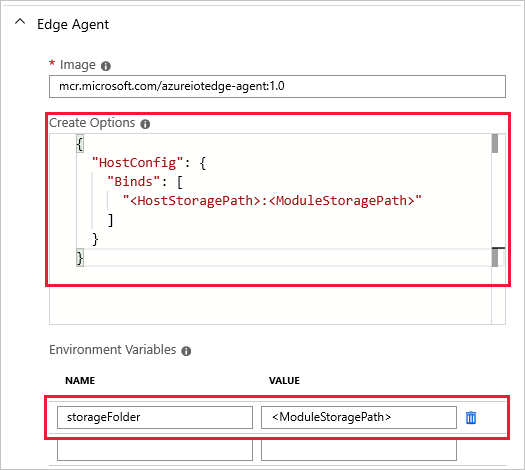Click the ModuleStoragePath value field
Screen dimensions: 525x470
click(359, 417)
